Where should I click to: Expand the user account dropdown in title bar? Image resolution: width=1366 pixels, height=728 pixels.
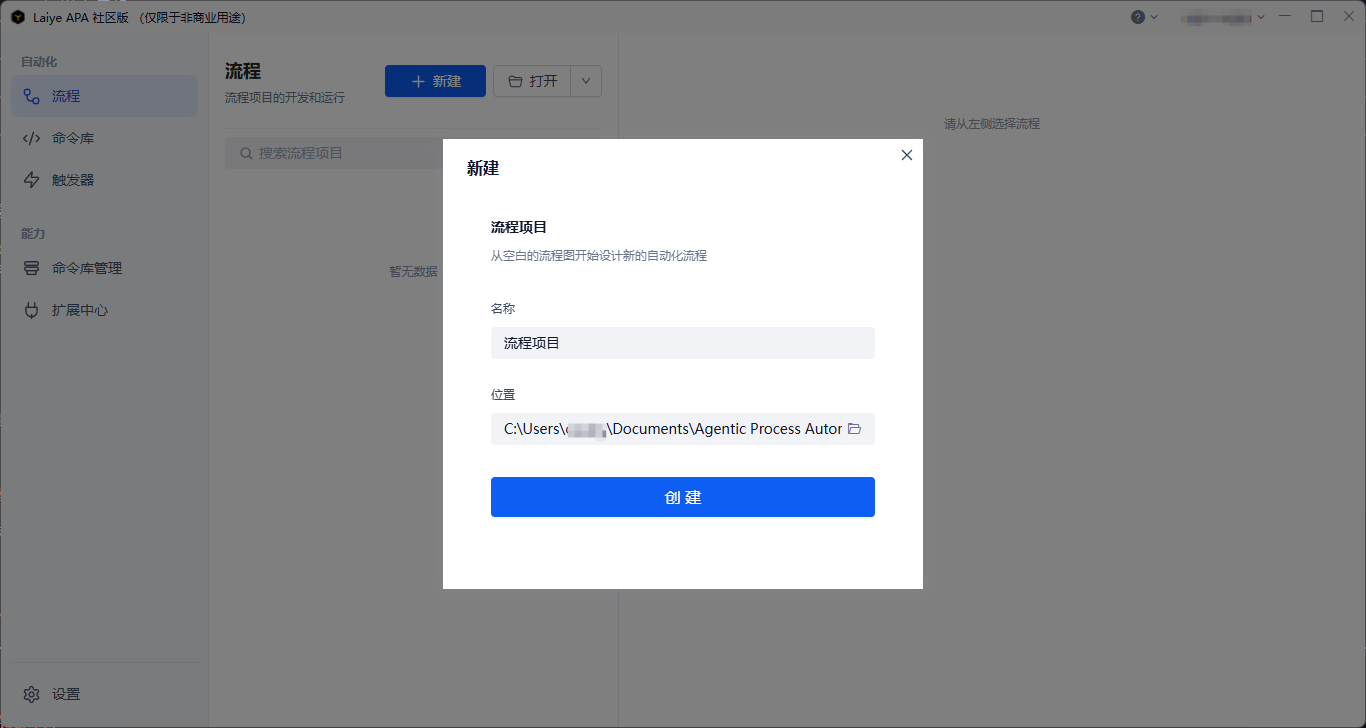(1261, 17)
